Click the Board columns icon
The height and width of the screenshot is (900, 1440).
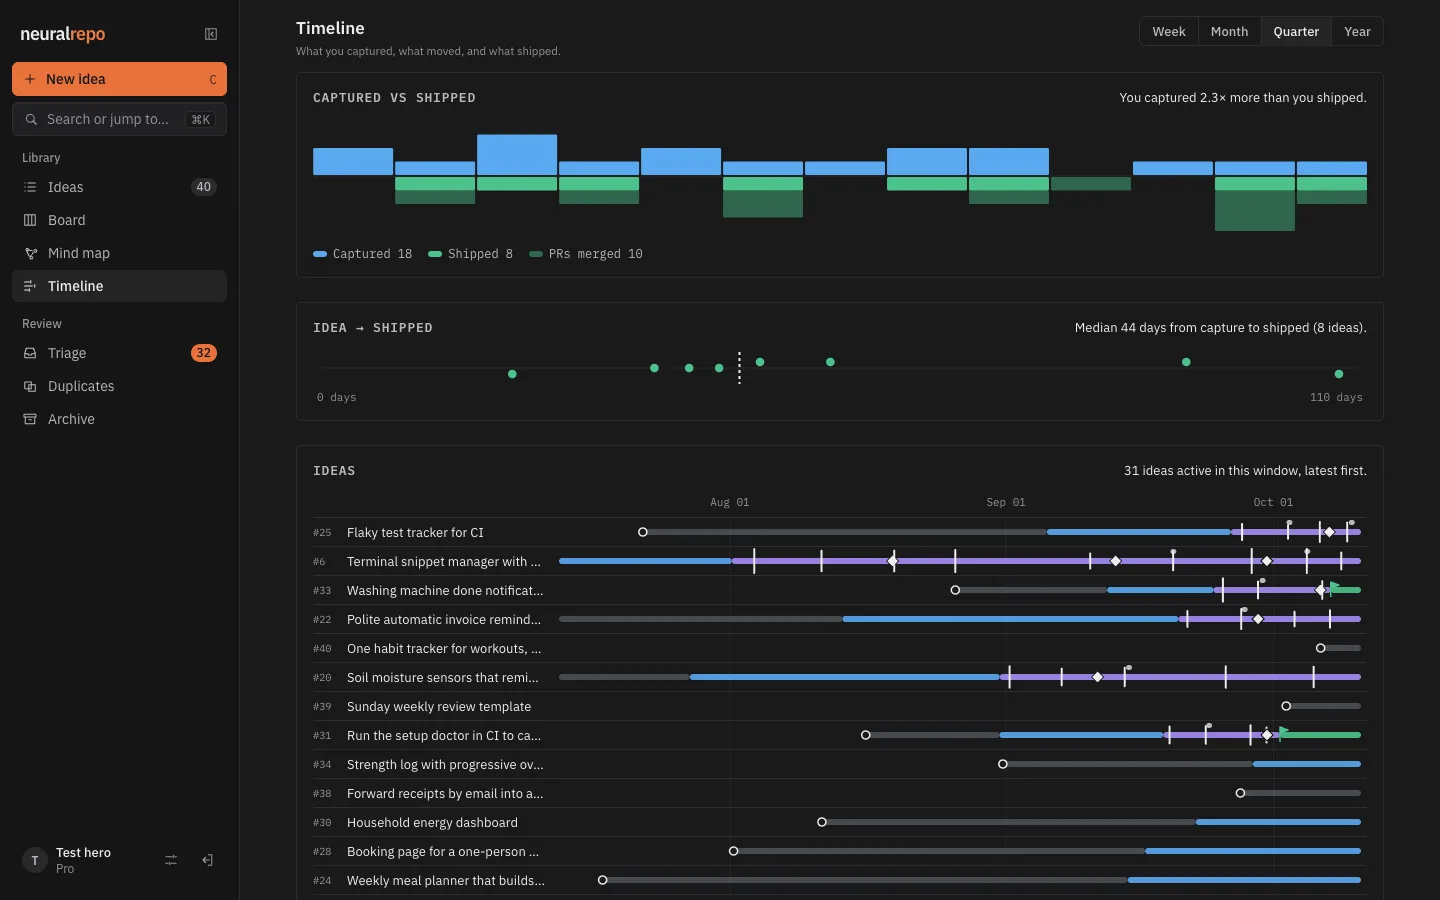coord(30,220)
